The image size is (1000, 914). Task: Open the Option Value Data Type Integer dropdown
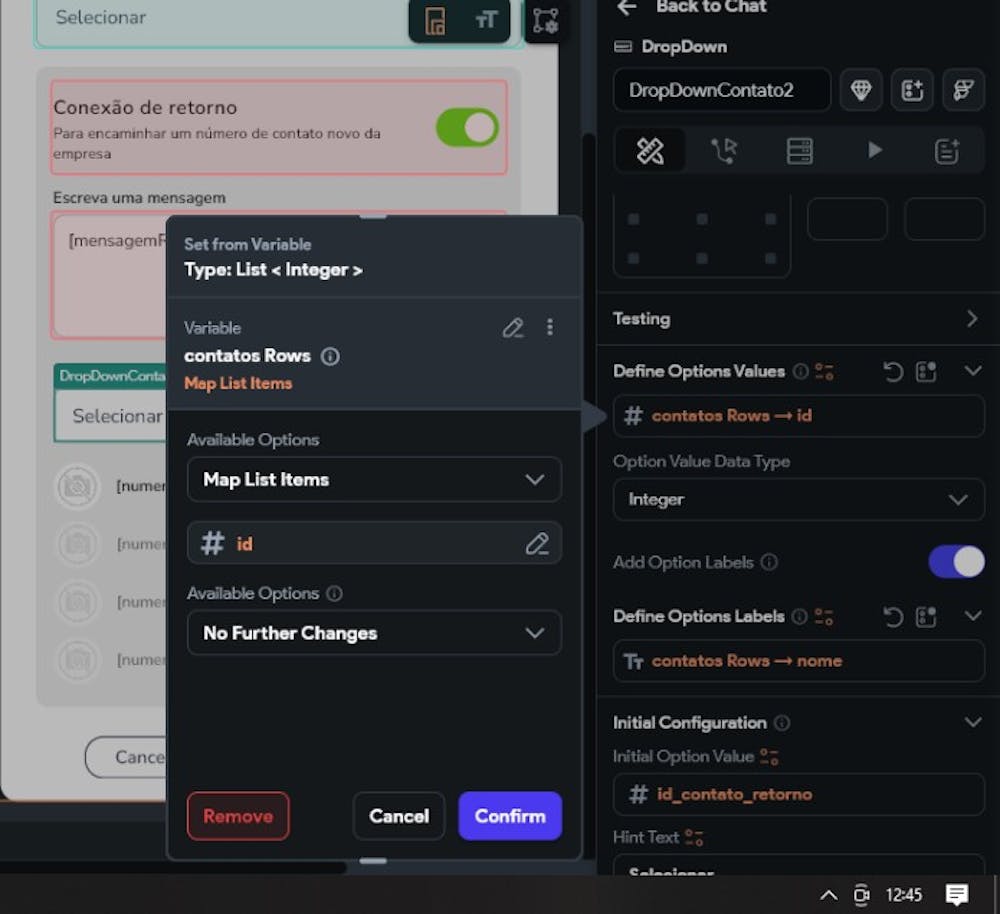click(798, 499)
